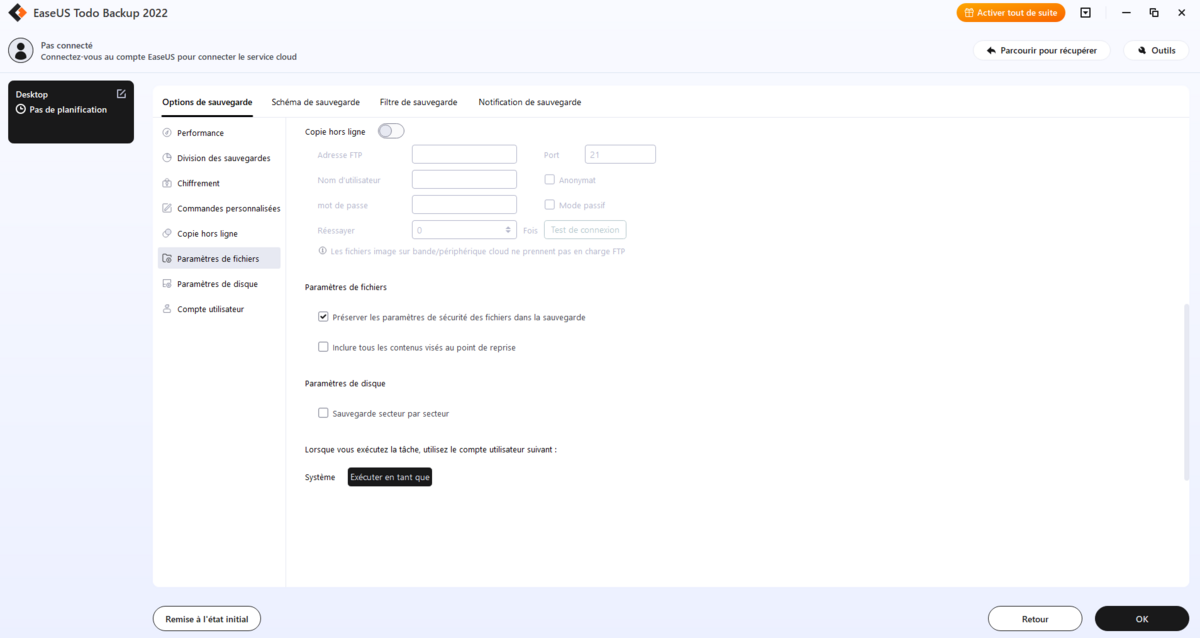Click the Division des sauvegardes icon

click(167, 158)
